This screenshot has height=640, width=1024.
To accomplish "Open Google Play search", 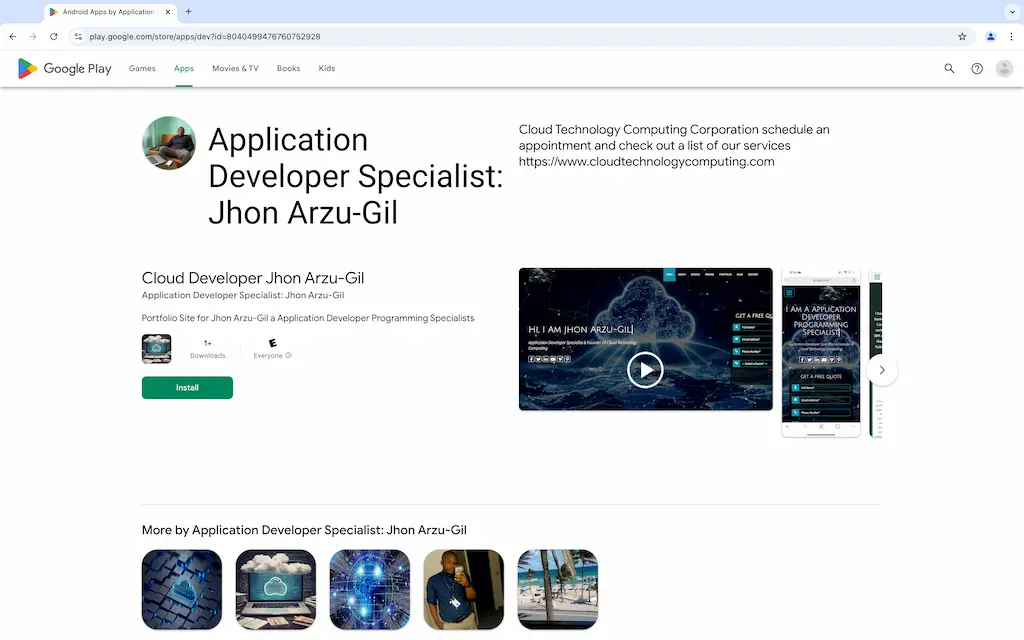I will pos(949,69).
